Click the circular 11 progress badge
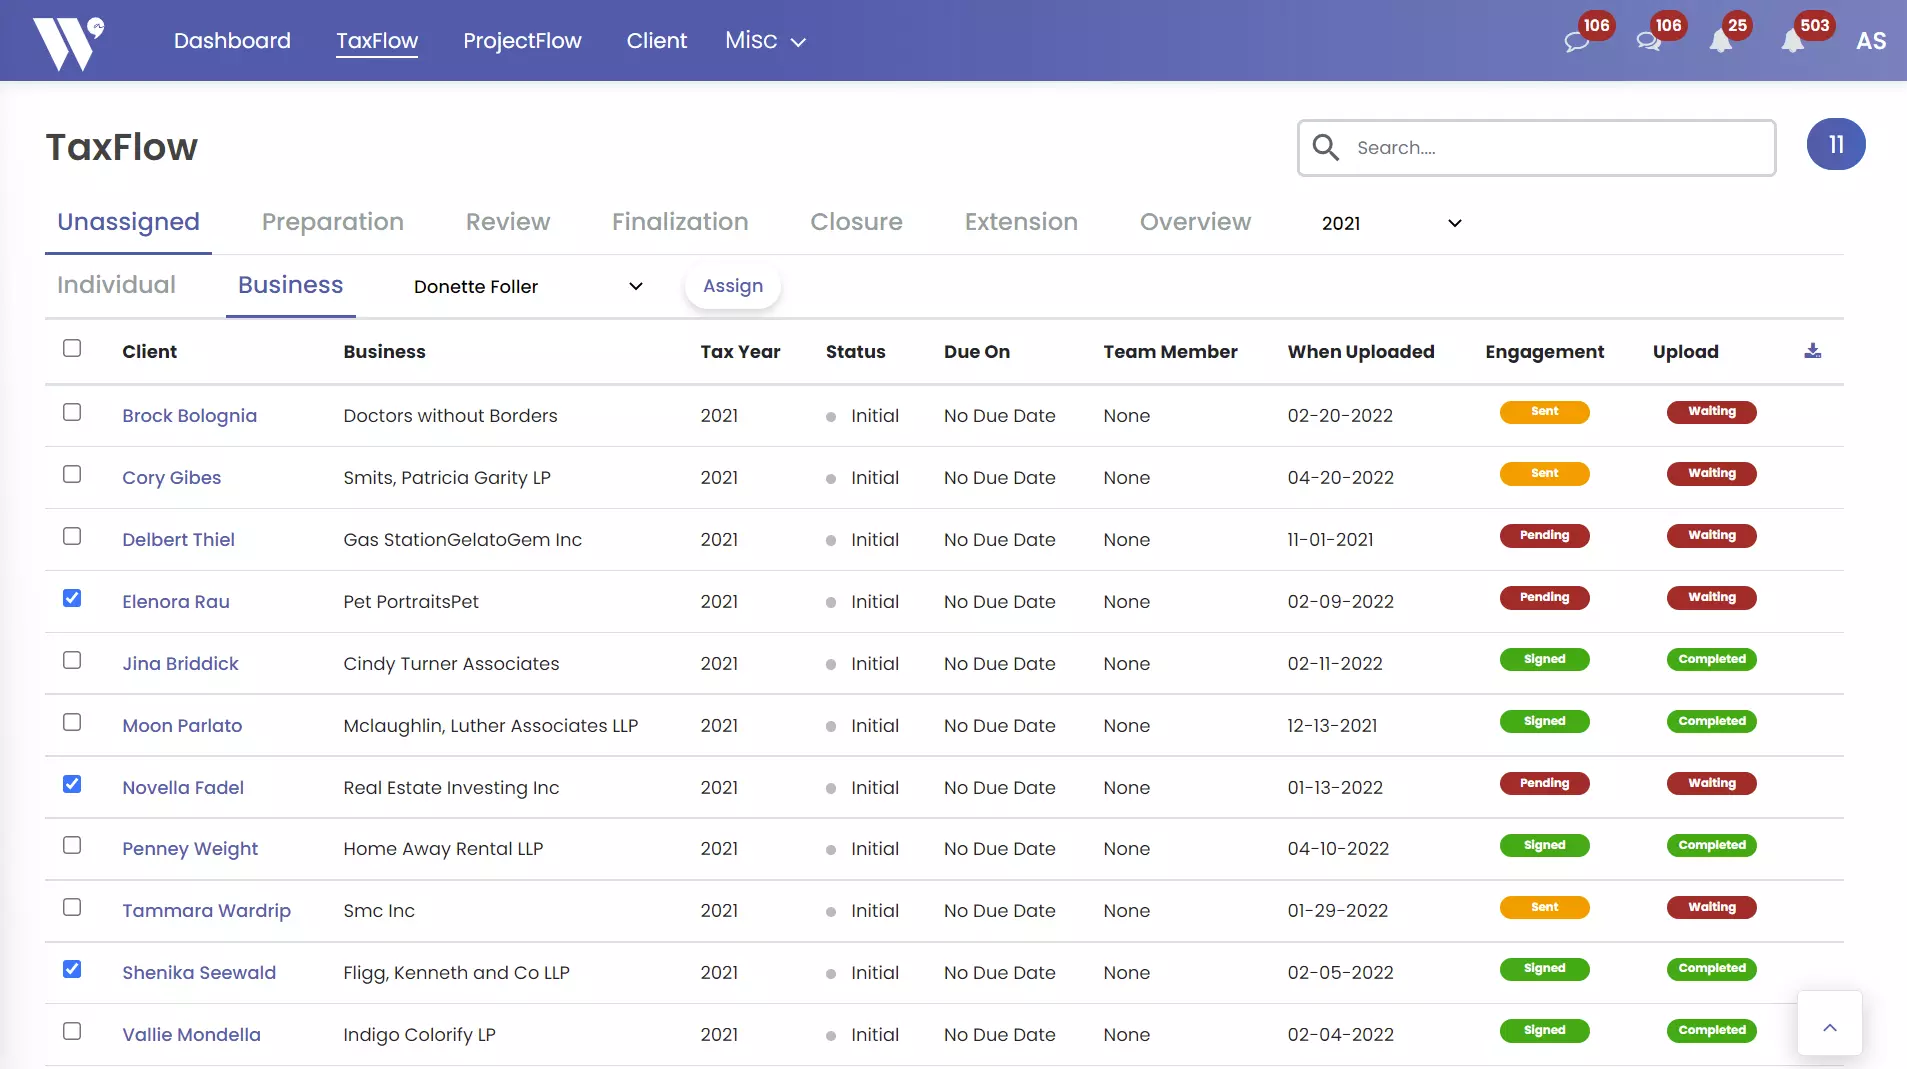The width and height of the screenshot is (1907, 1069). (x=1837, y=144)
